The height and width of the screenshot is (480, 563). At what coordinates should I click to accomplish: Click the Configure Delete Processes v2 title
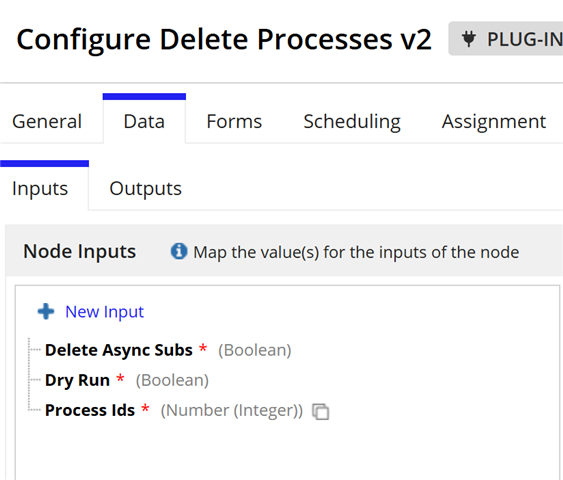224,40
